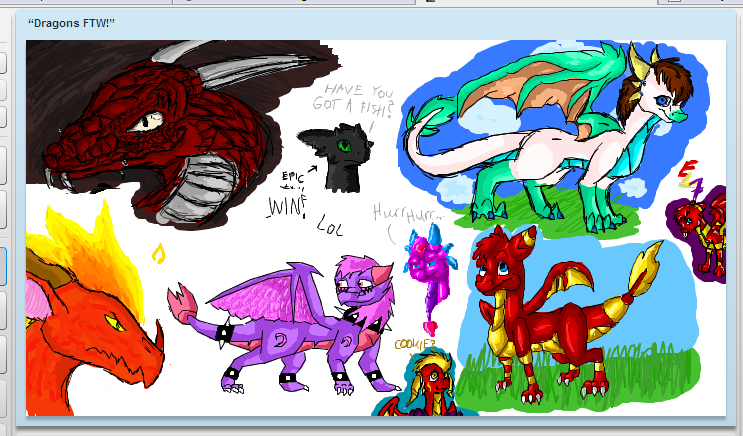The image size is (743, 436).
Task: Click the black cat-like dragon with green eye
Action: [x=336, y=157]
